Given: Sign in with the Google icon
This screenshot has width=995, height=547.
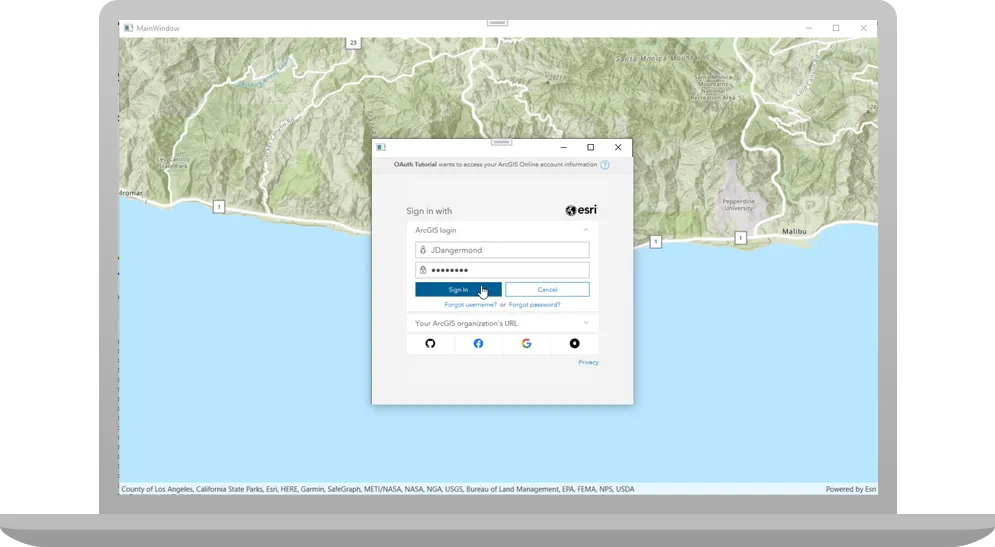Looking at the screenshot, I should pos(526,343).
